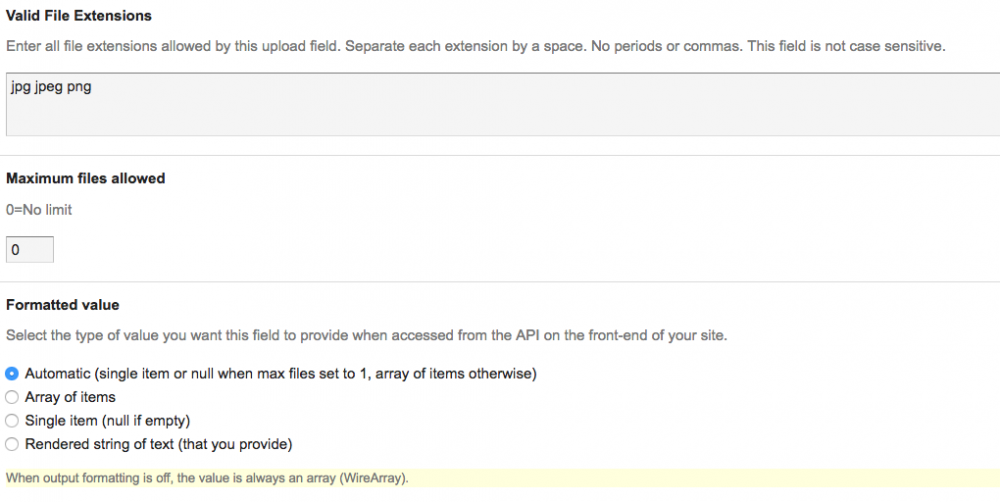
Task: Click the "Valid File Extensions" heading
Action: tap(79, 17)
